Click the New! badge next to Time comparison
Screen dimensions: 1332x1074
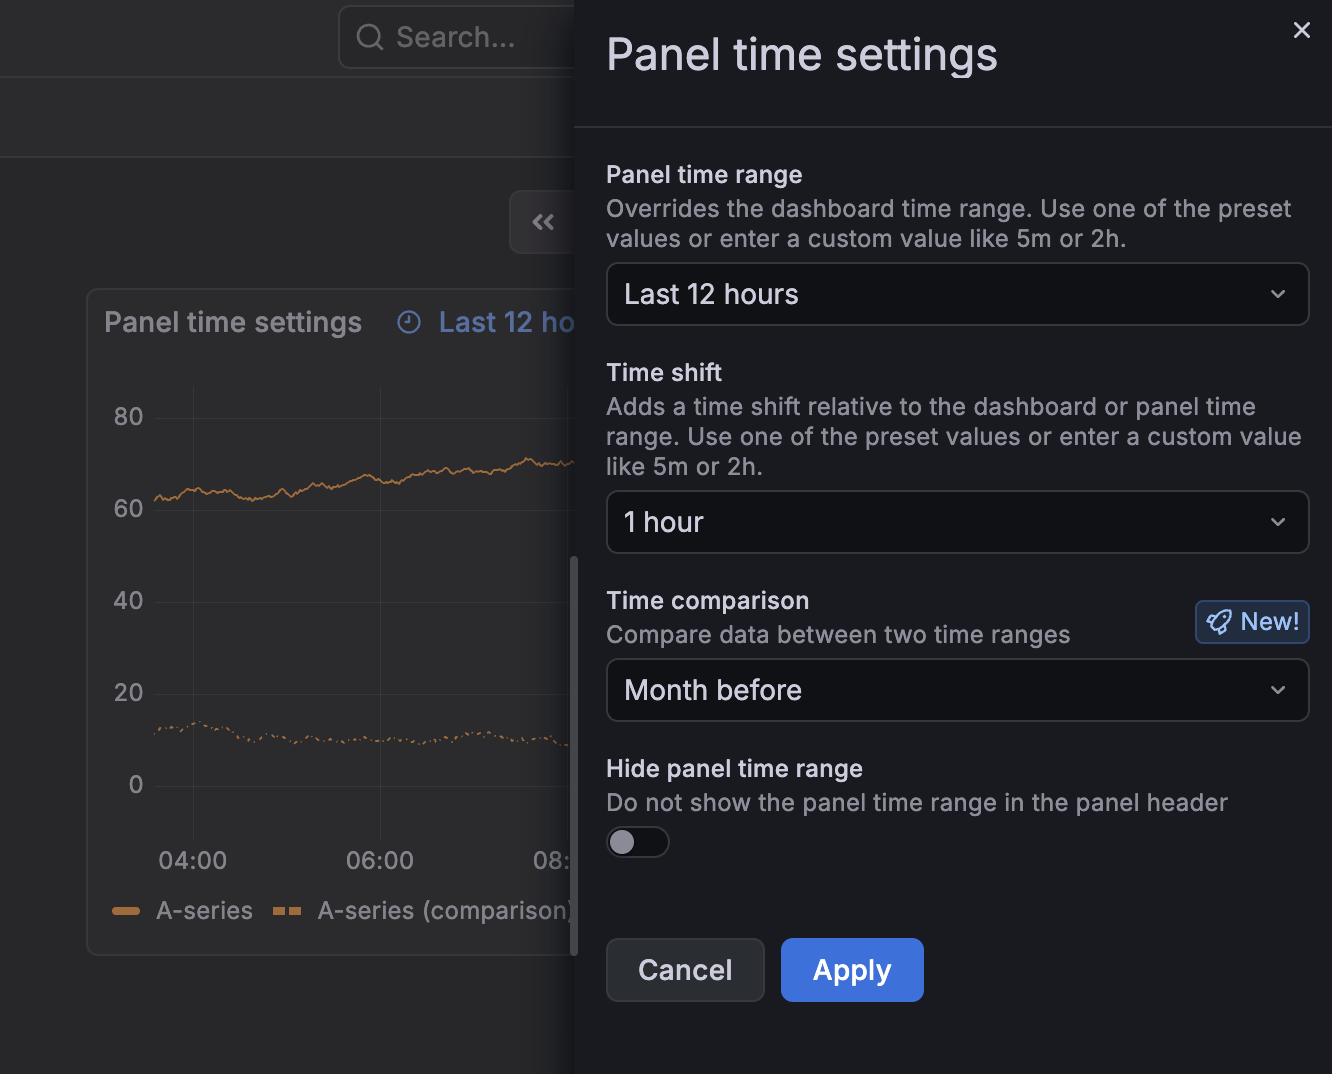[1252, 621]
